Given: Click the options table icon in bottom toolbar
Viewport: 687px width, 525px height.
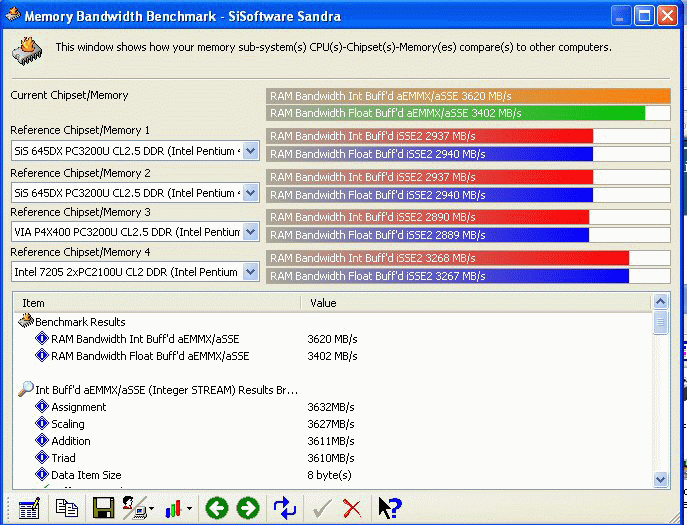Looking at the screenshot, I should coord(28,508).
